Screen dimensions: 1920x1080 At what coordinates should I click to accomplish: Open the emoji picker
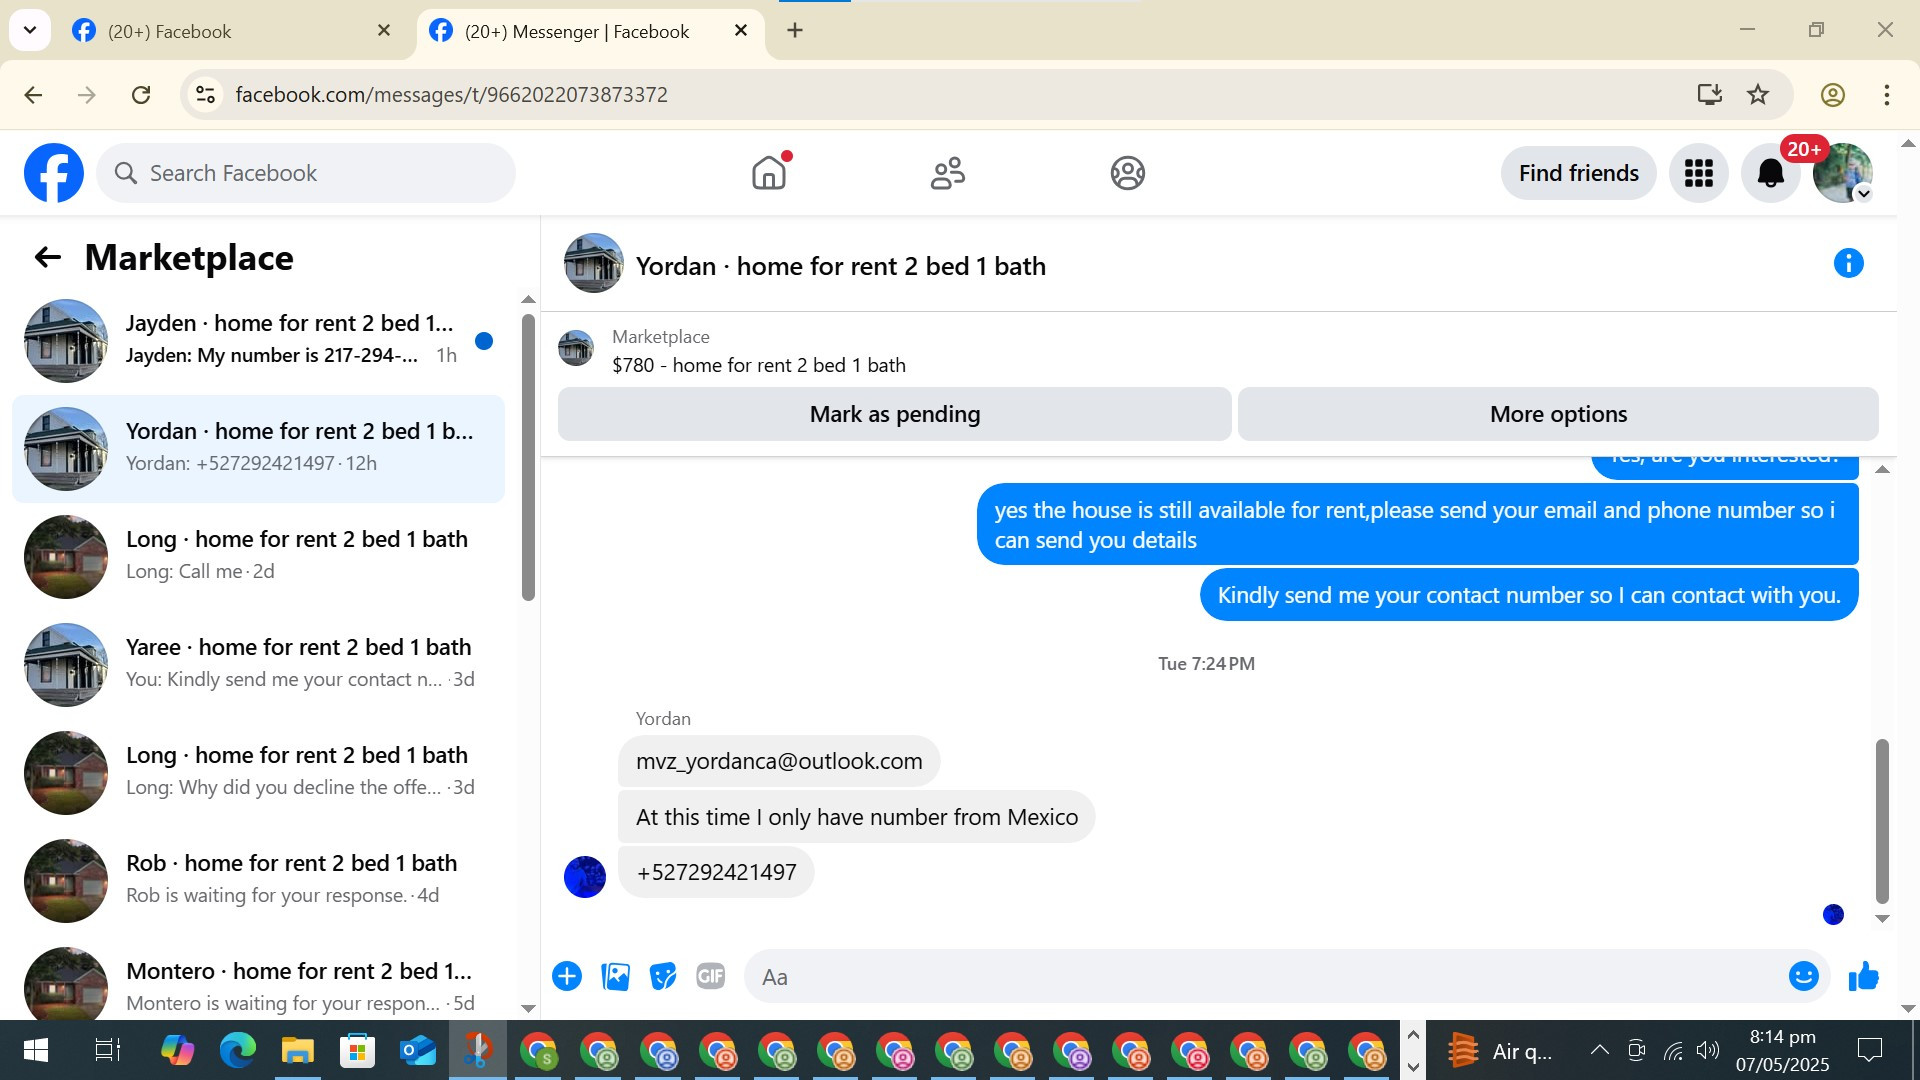[x=1803, y=976]
